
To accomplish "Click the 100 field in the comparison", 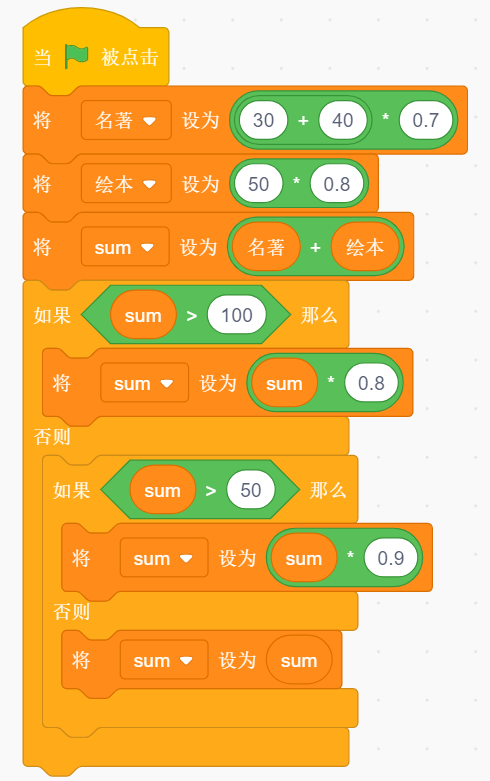I will [x=237, y=315].
